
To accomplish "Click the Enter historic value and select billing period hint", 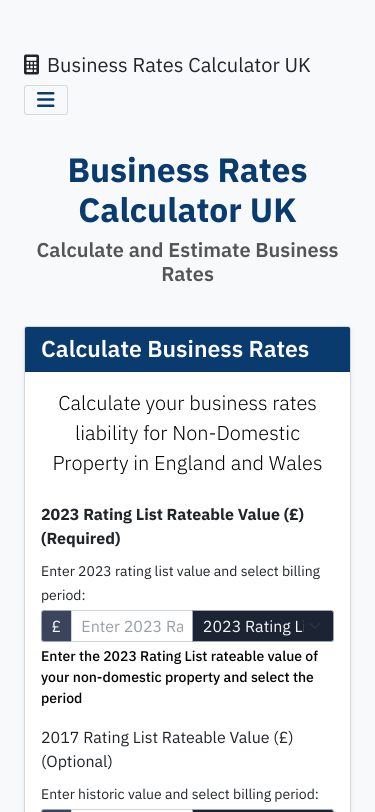I will (x=180, y=794).
